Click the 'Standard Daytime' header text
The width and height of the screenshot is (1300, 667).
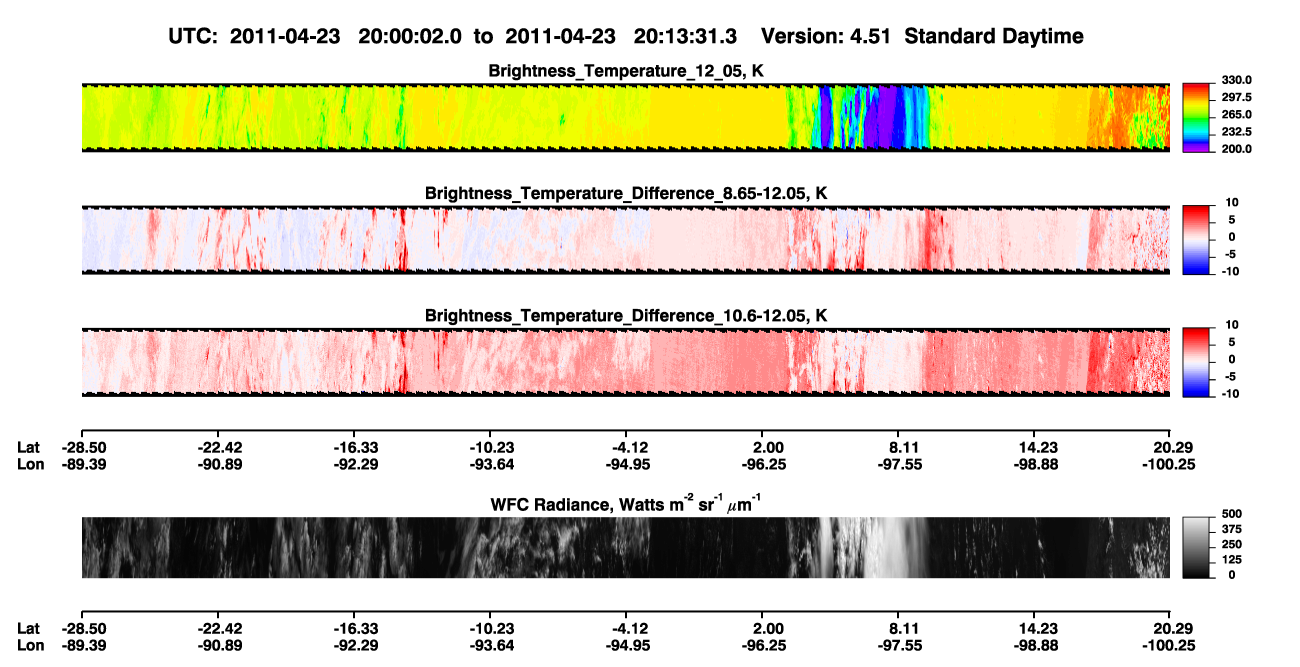[x=993, y=36]
